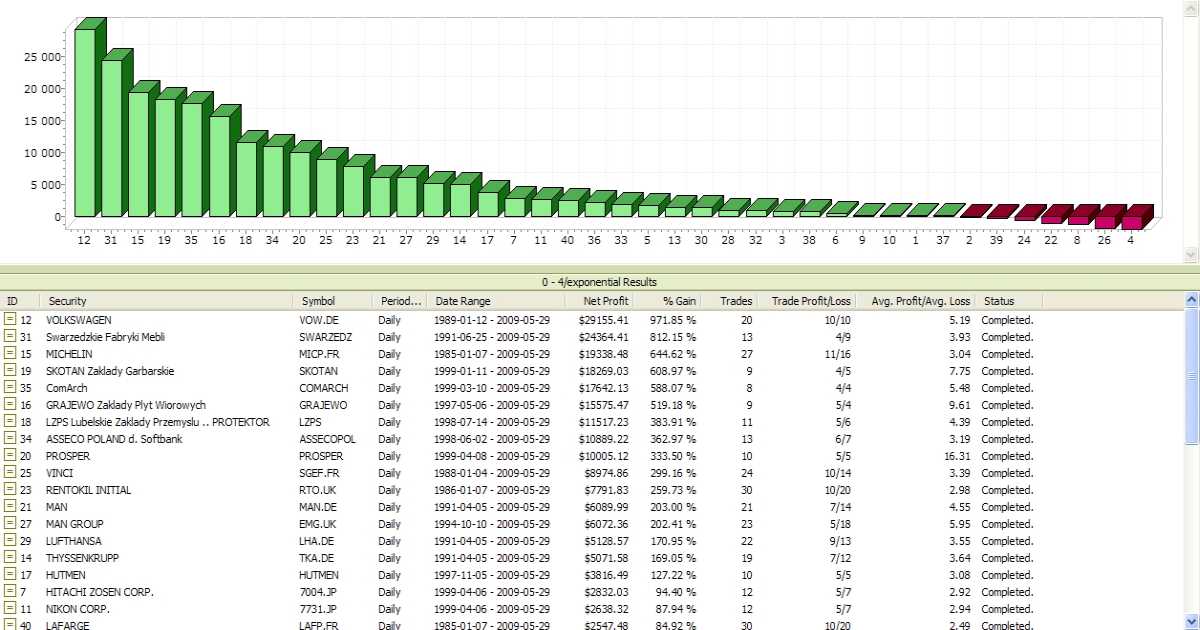Click the row icon for NIKON CORP.
Screen dimensions: 1200x630
(11, 609)
